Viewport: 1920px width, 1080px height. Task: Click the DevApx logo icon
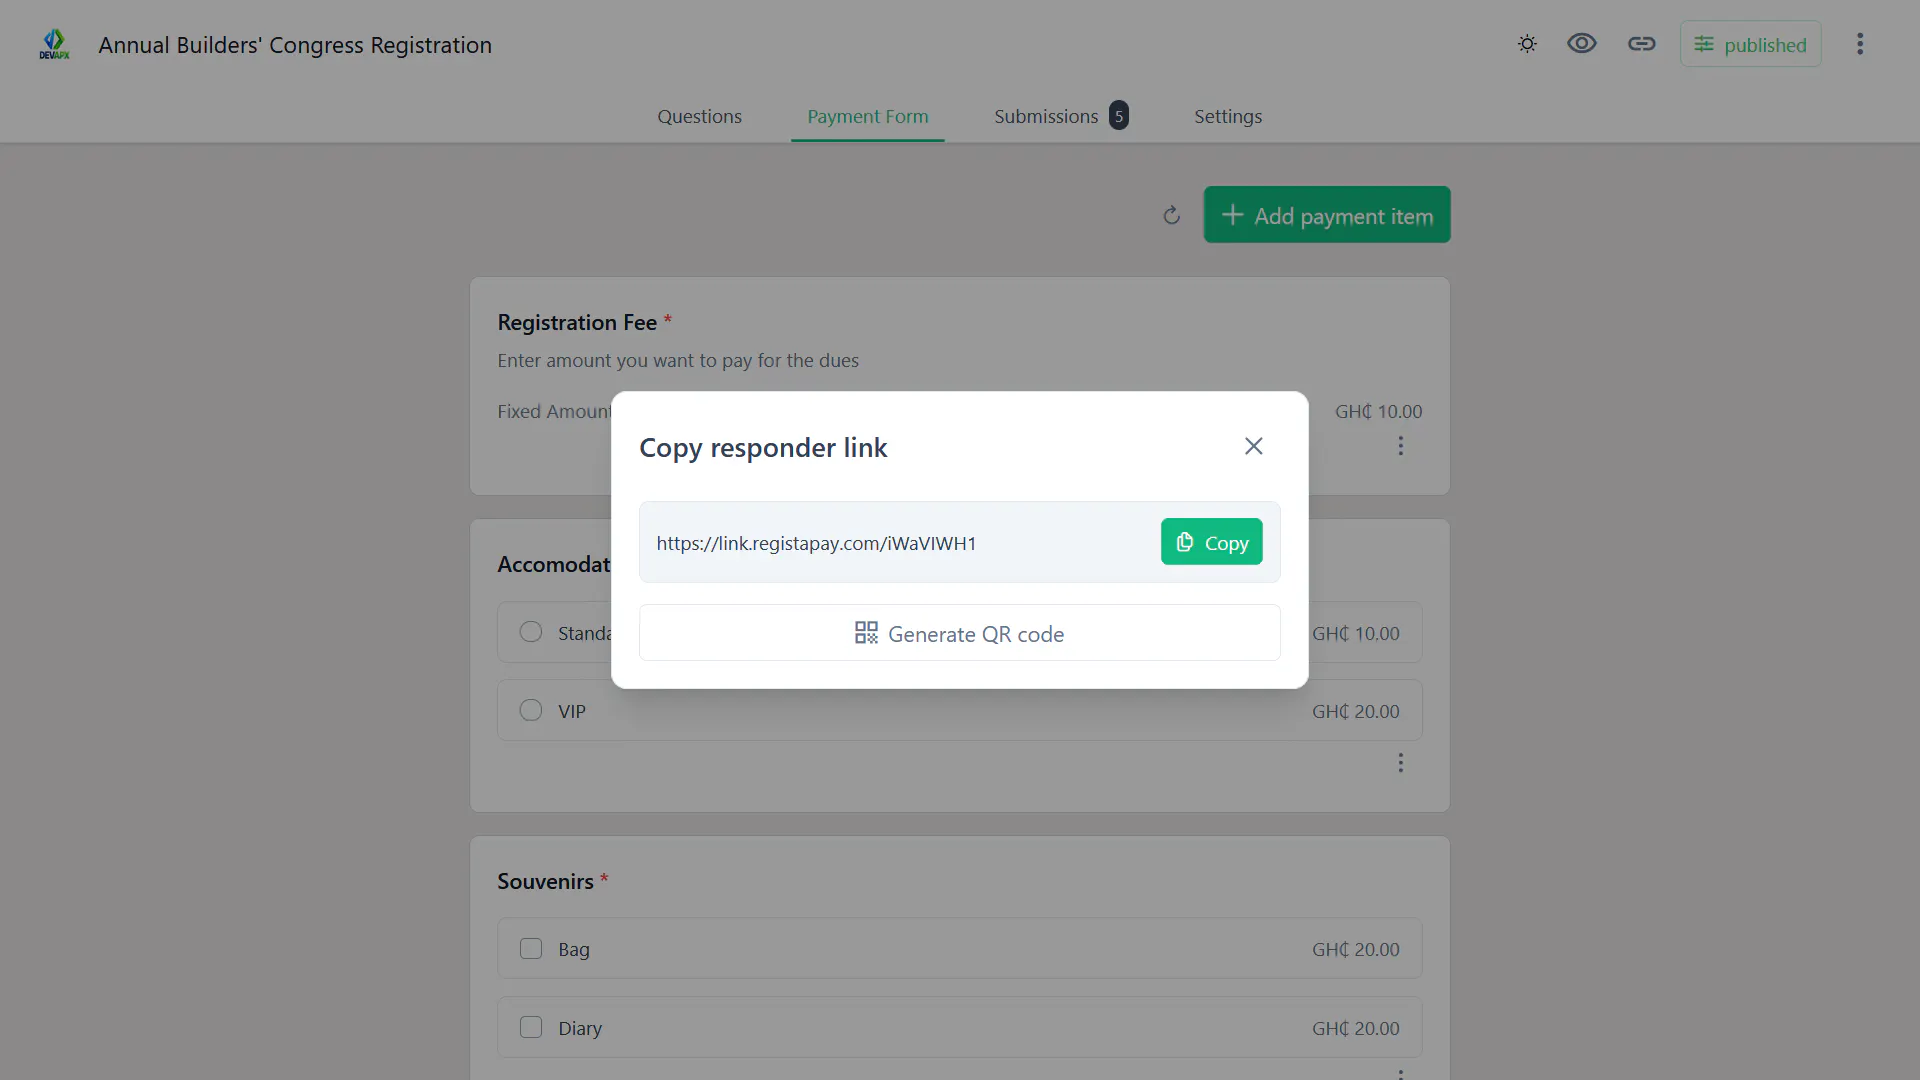[x=54, y=44]
